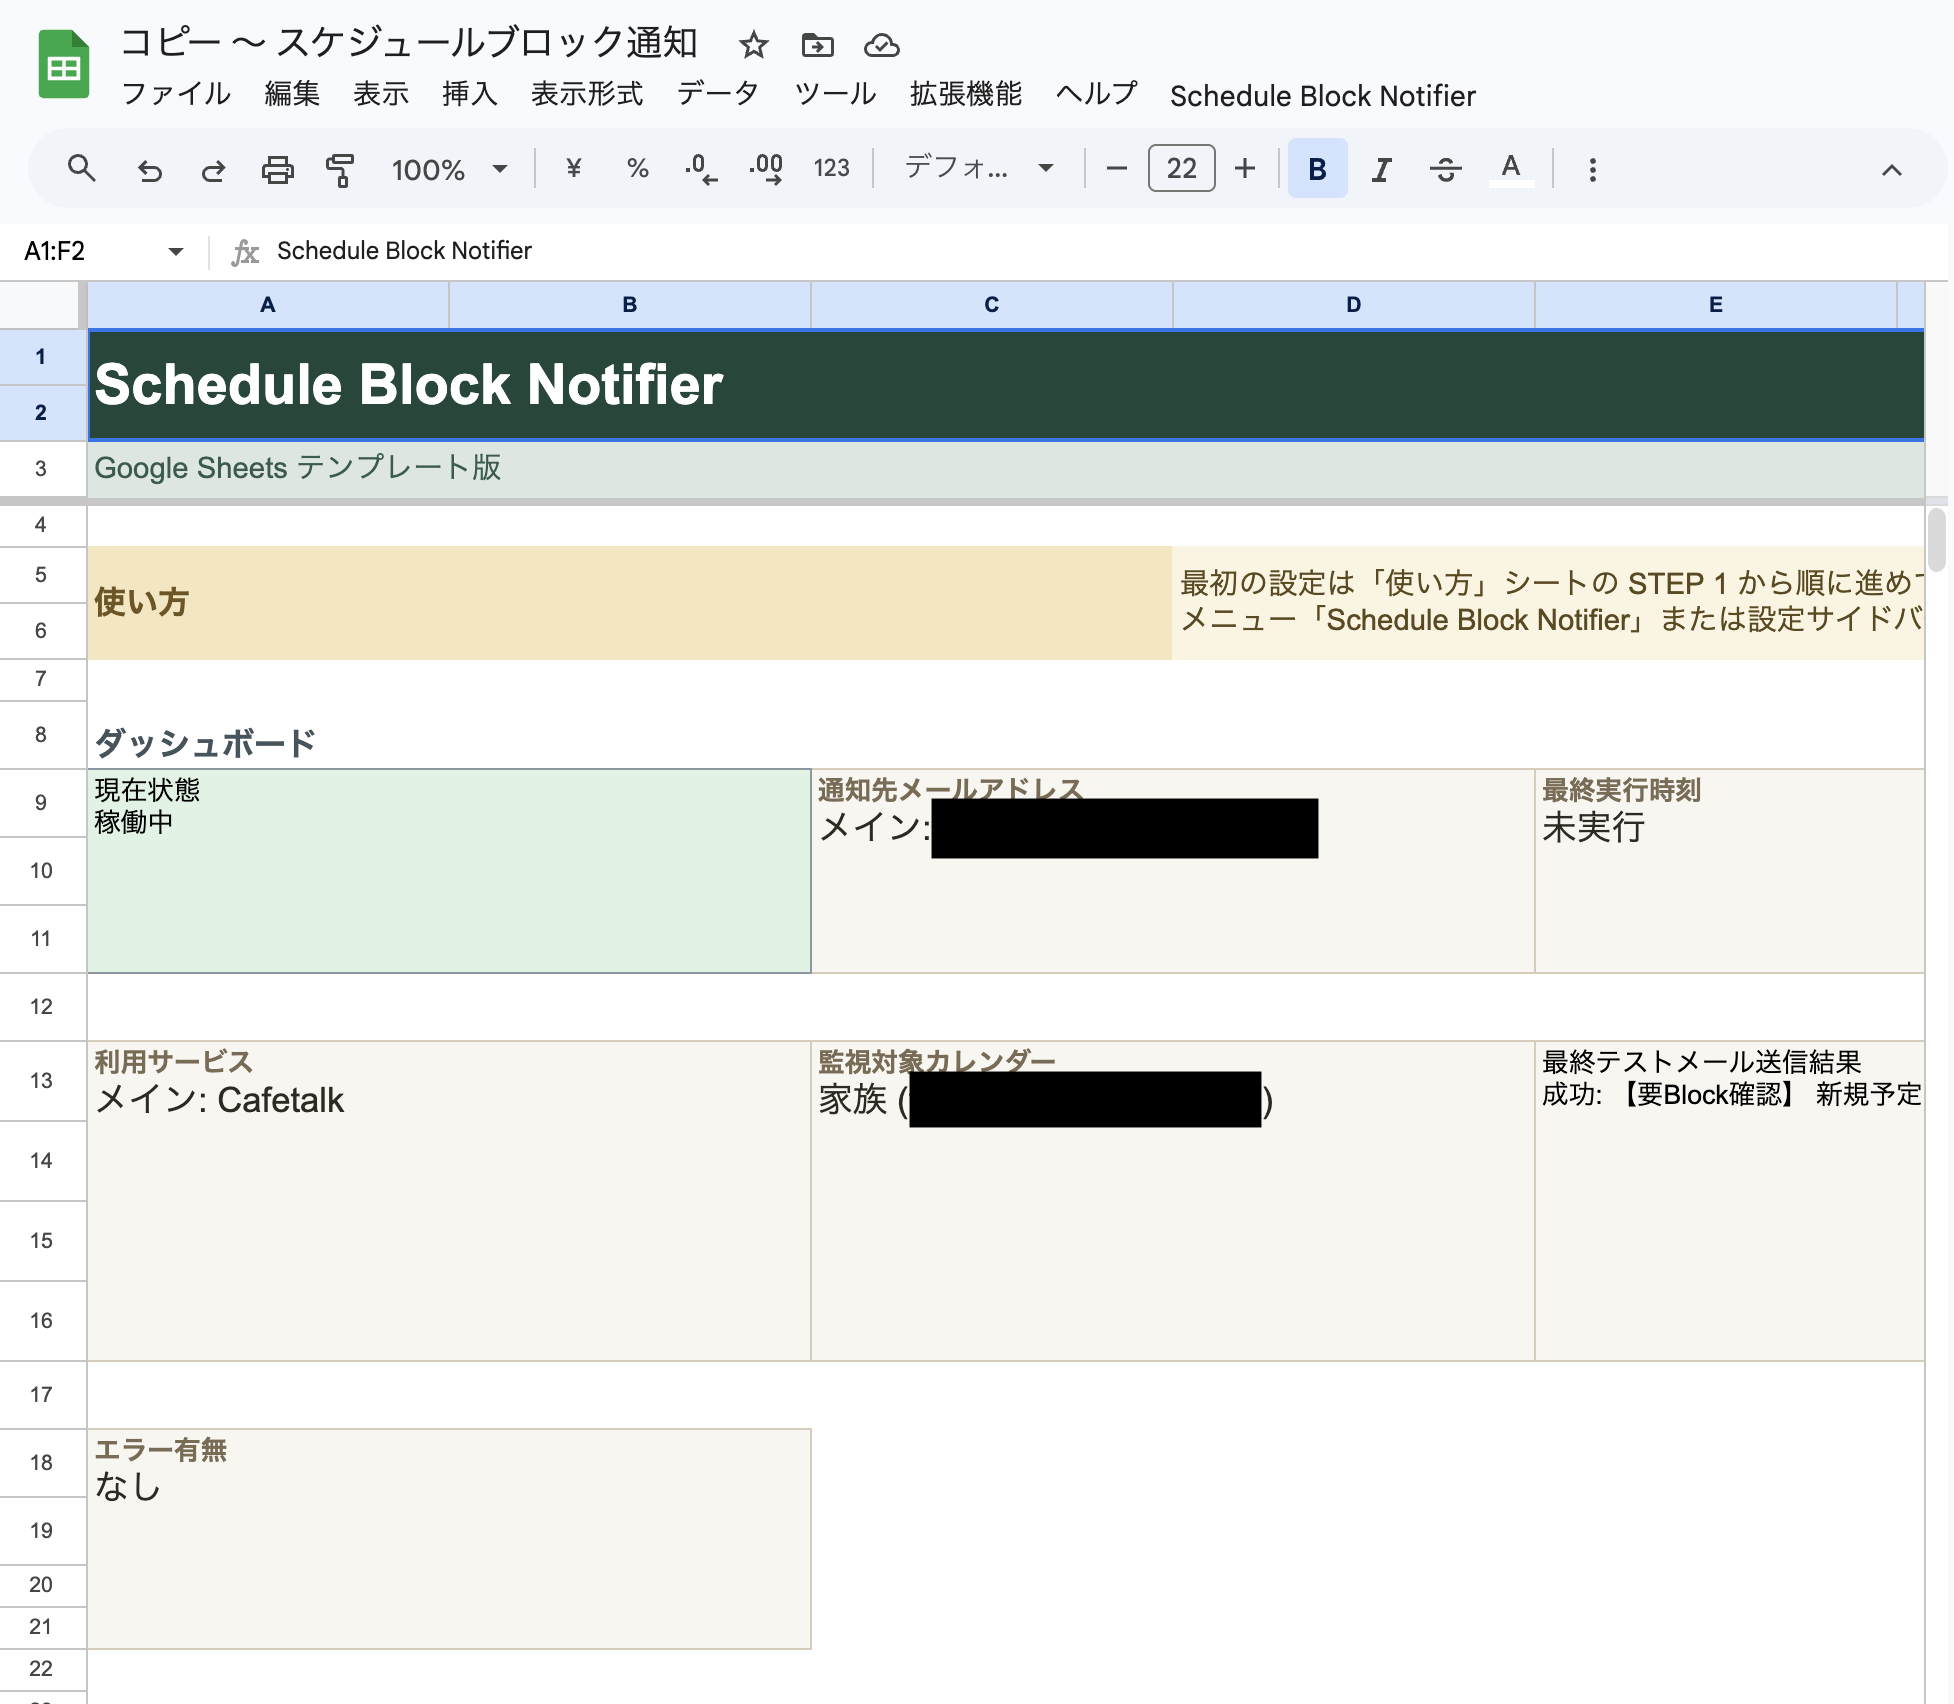This screenshot has width=1954, height=1704.
Task: Check the cloud save status icon
Action: click(881, 45)
